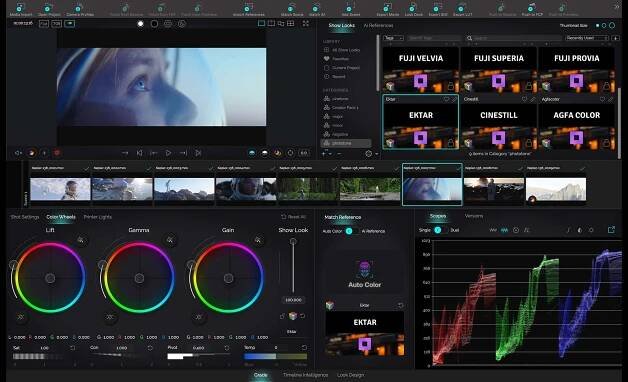Viewport: 628px width, 382px height.
Task: Pop out the scopes panel
Action: point(611,229)
